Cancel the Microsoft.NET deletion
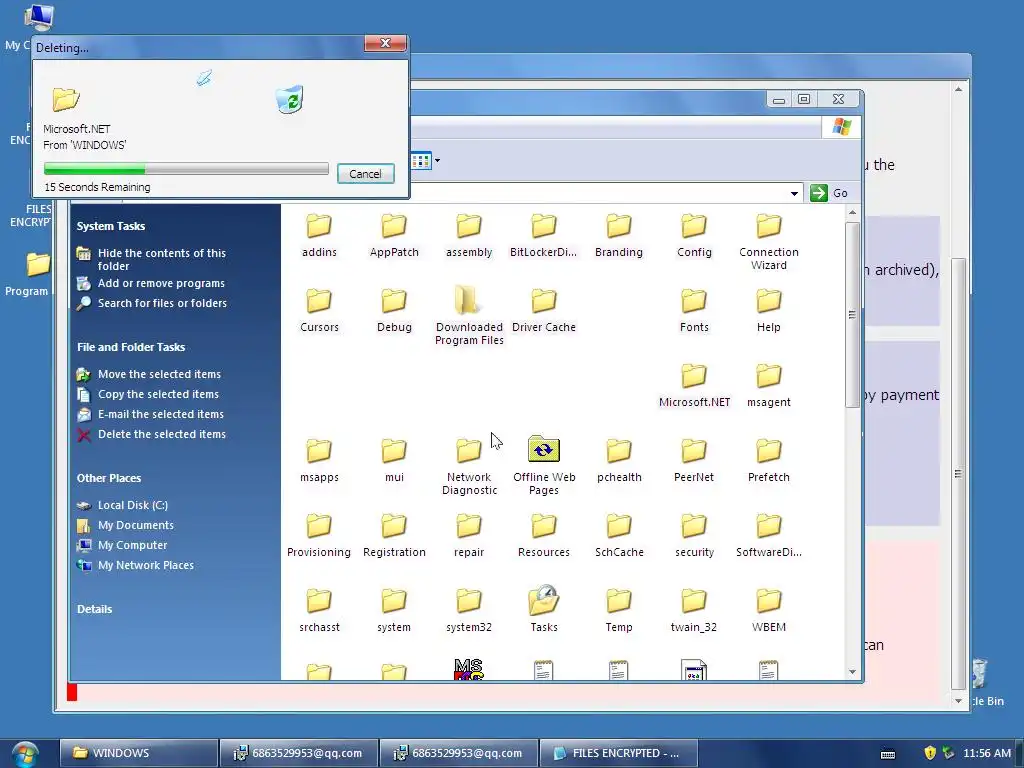 366,174
